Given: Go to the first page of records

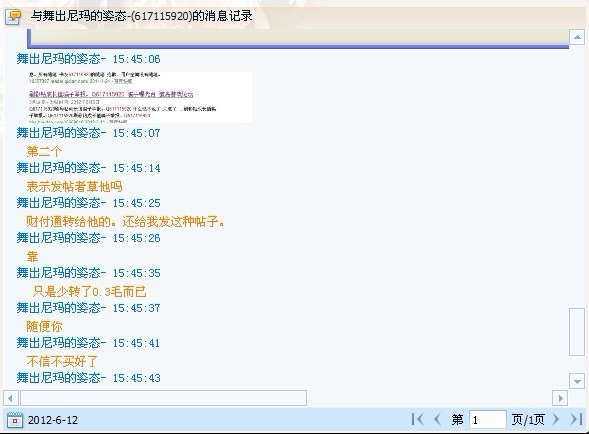Looking at the screenshot, I should 417,419.
